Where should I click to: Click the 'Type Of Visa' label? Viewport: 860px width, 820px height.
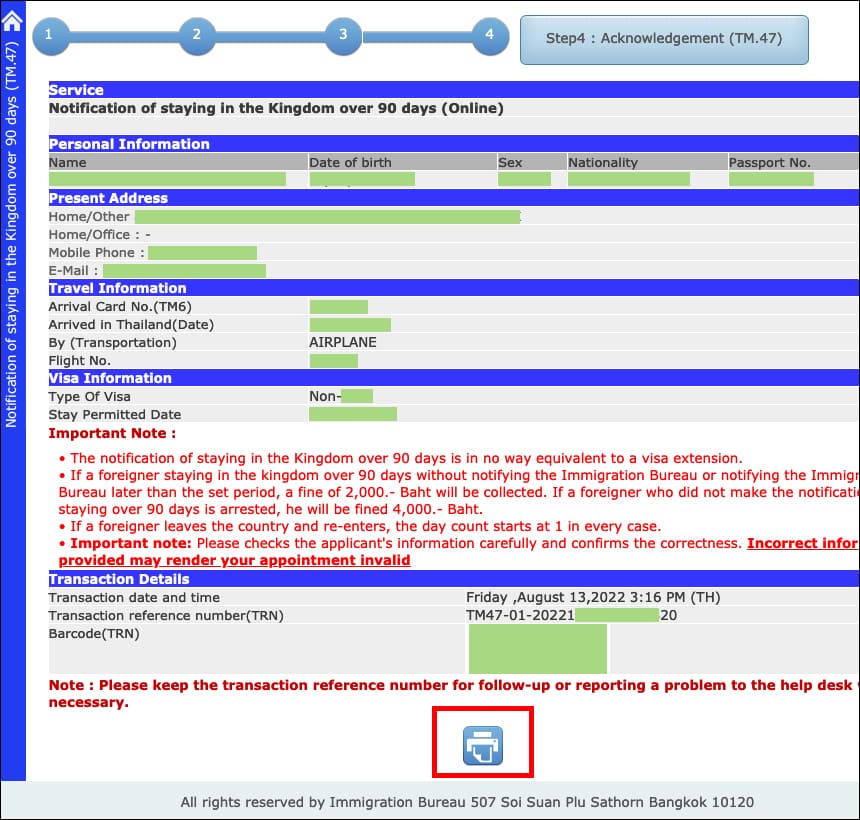click(x=89, y=397)
